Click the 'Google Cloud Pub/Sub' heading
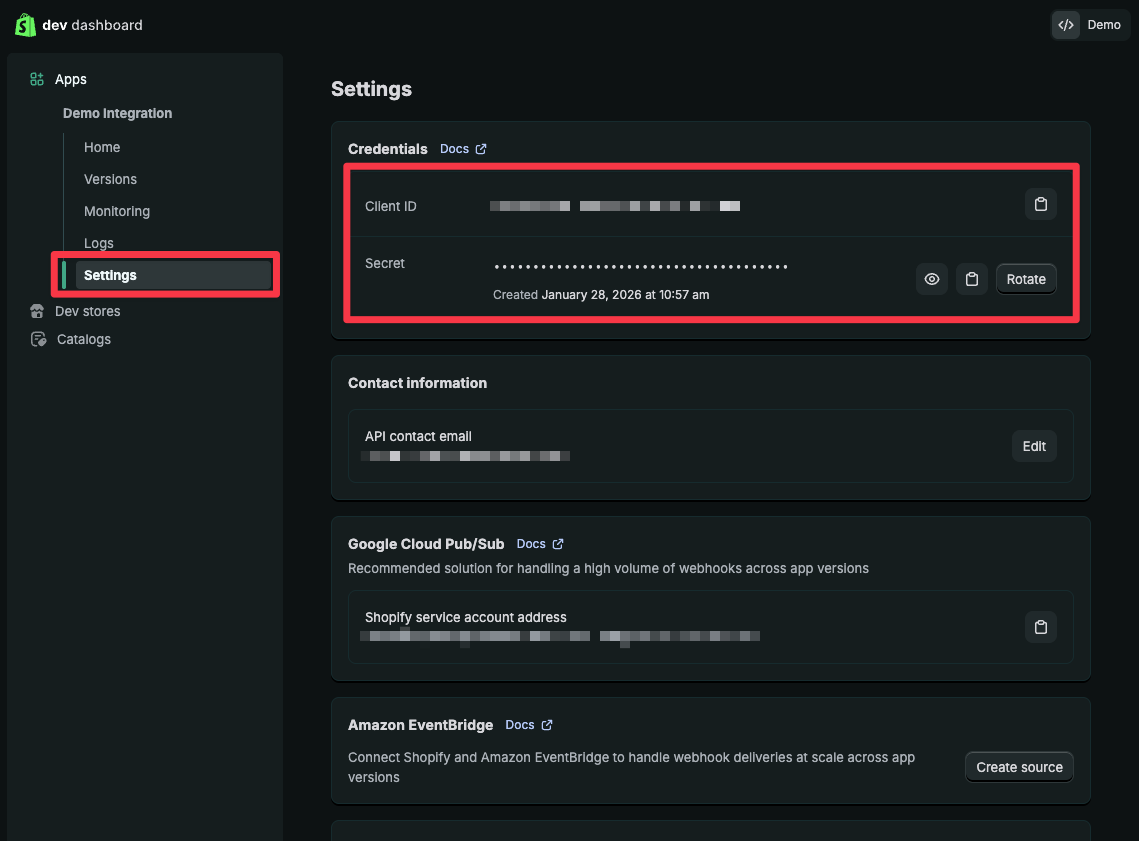 tap(426, 544)
